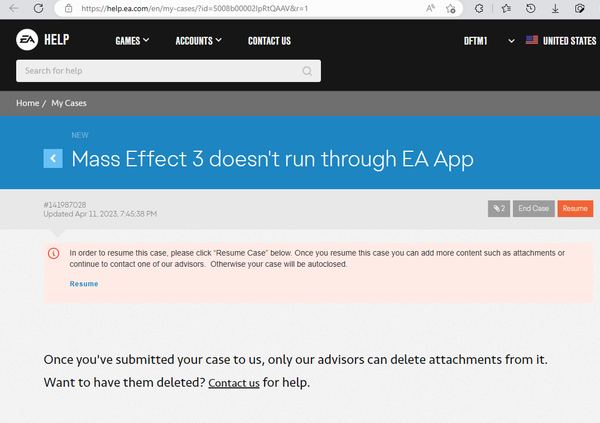Click the browser back arrow

pos(14,8)
